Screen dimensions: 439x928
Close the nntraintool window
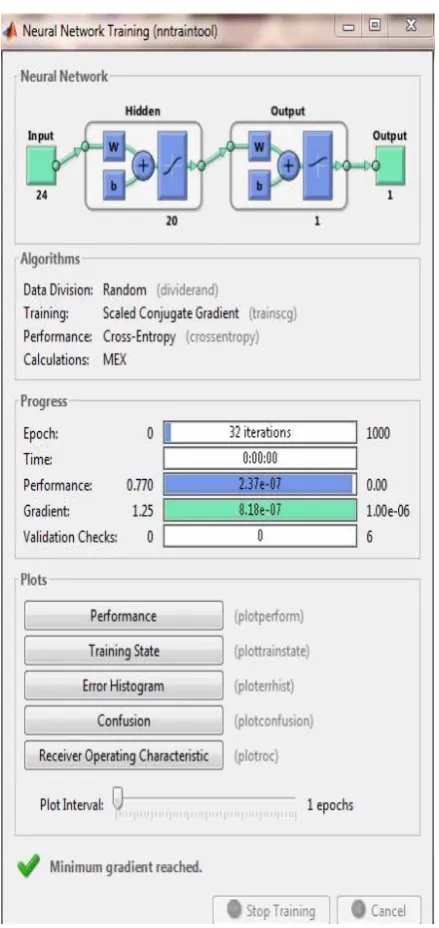[411, 26]
